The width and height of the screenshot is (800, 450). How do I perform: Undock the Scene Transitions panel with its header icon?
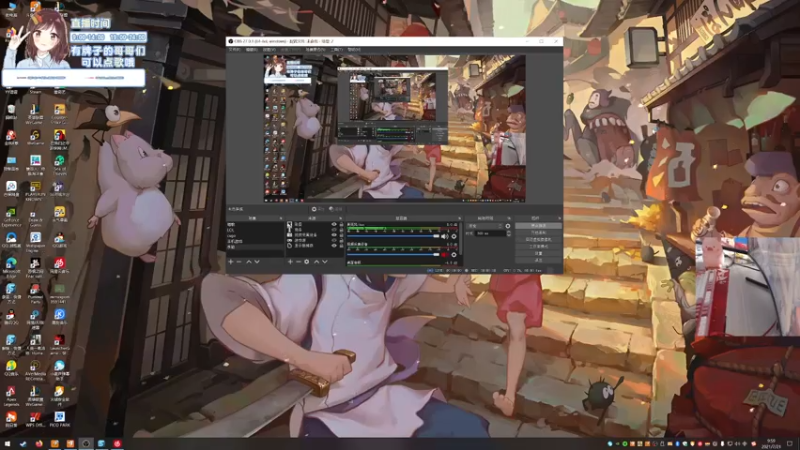pos(509,218)
